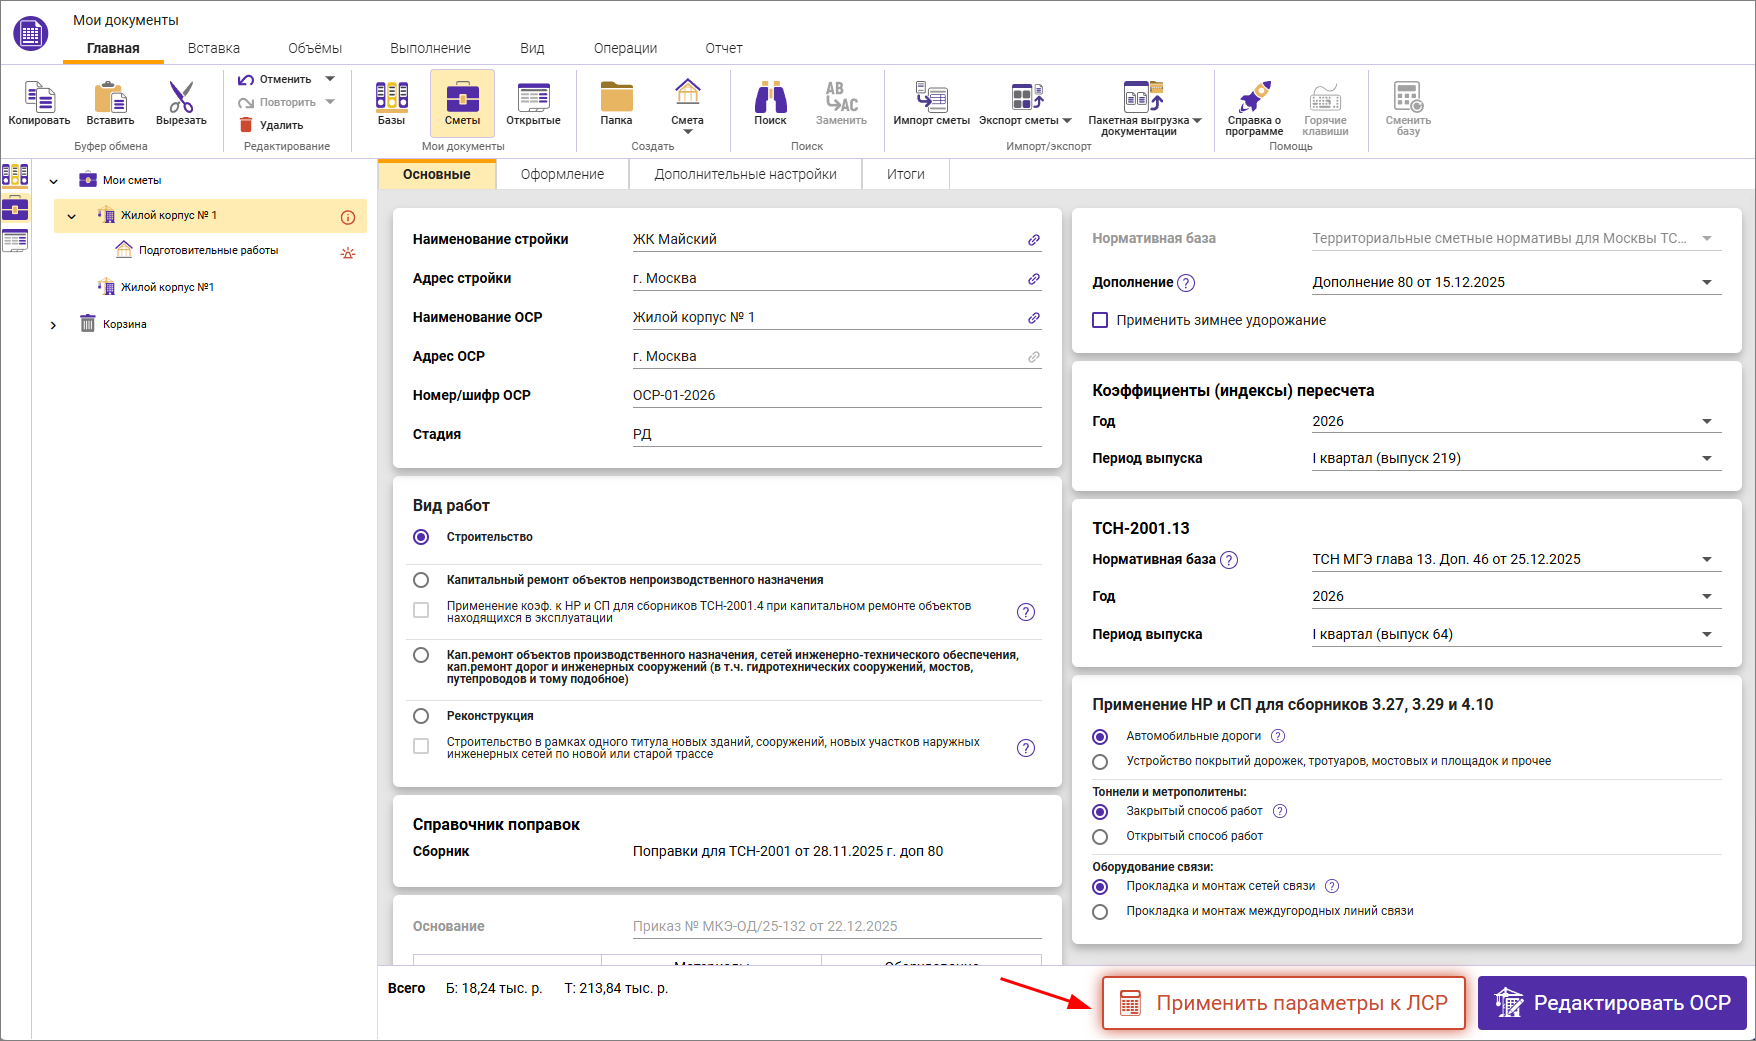Enable the Применить зимнее удорожание checkbox
Viewport: 1756px width, 1041px height.
coord(1100,320)
